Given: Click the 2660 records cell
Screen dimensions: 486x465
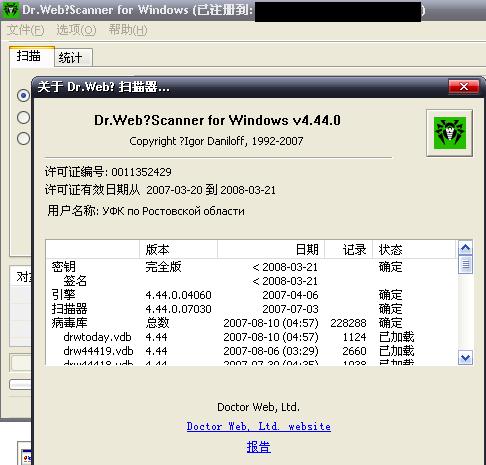Looking at the screenshot, I should [x=354, y=351].
